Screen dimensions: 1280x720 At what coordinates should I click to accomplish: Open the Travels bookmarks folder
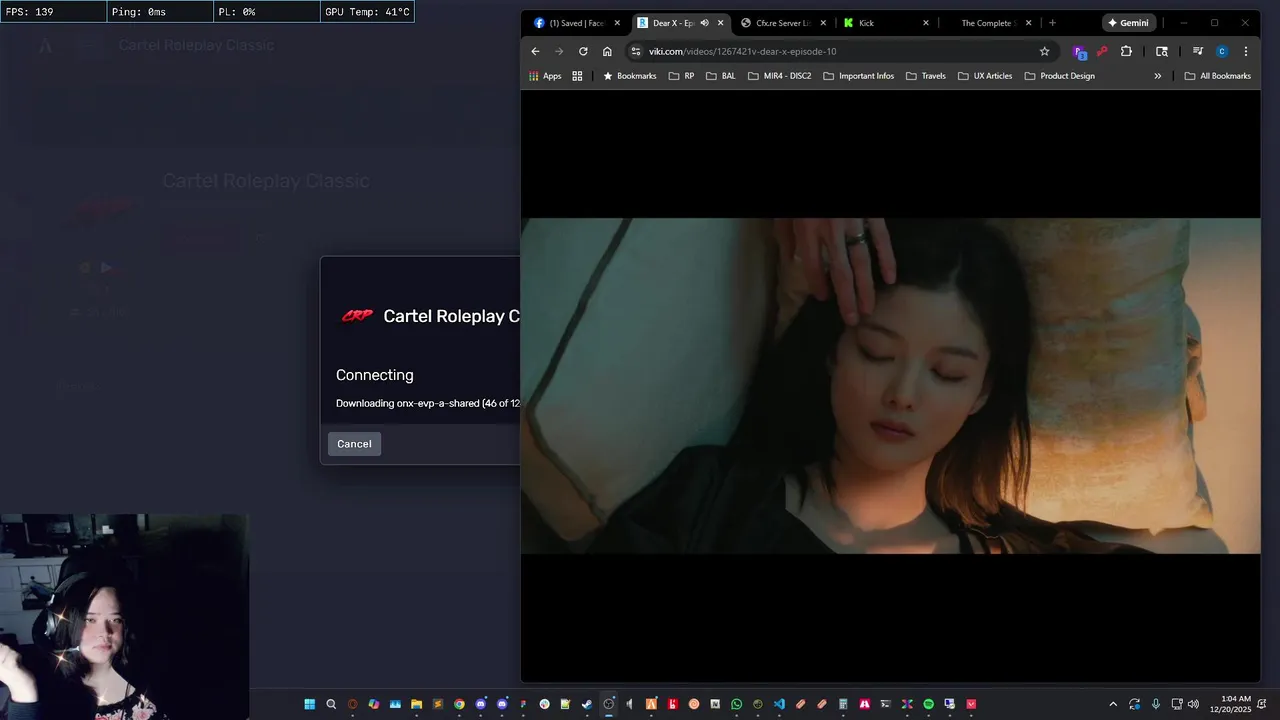pyautogui.click(x=925, y=76)
